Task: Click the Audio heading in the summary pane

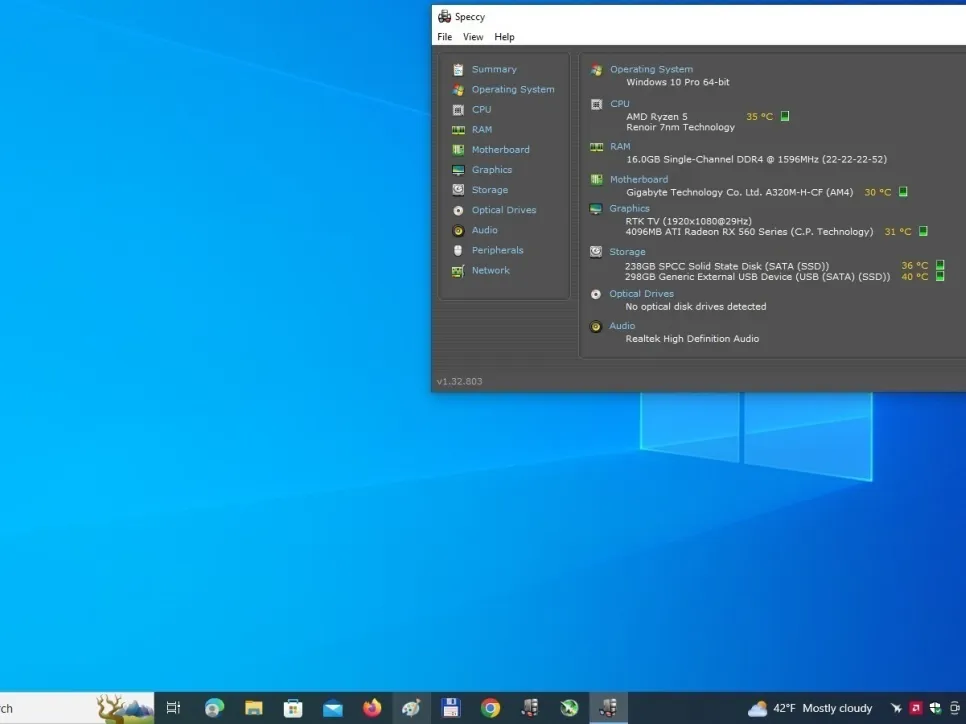Action: [x=622, y=326]
